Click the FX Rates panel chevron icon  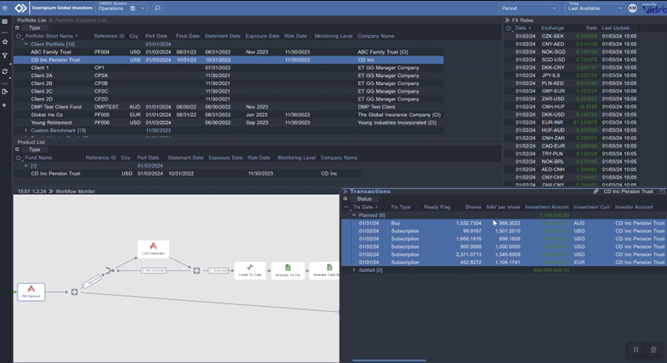click(507, 20)
